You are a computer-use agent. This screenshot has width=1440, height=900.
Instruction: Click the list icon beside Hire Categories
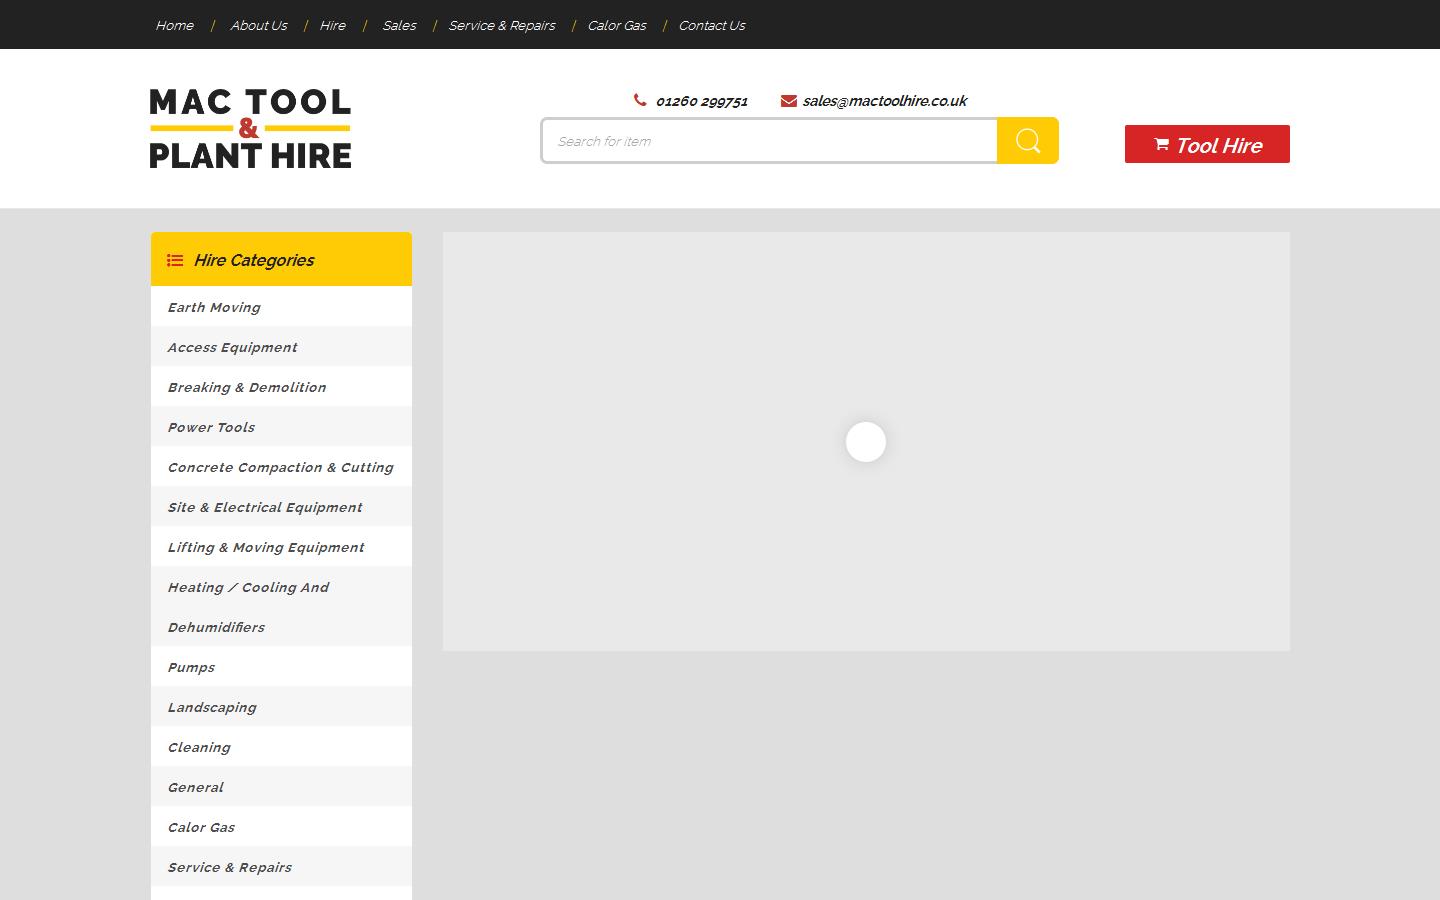tap(175, 260)
